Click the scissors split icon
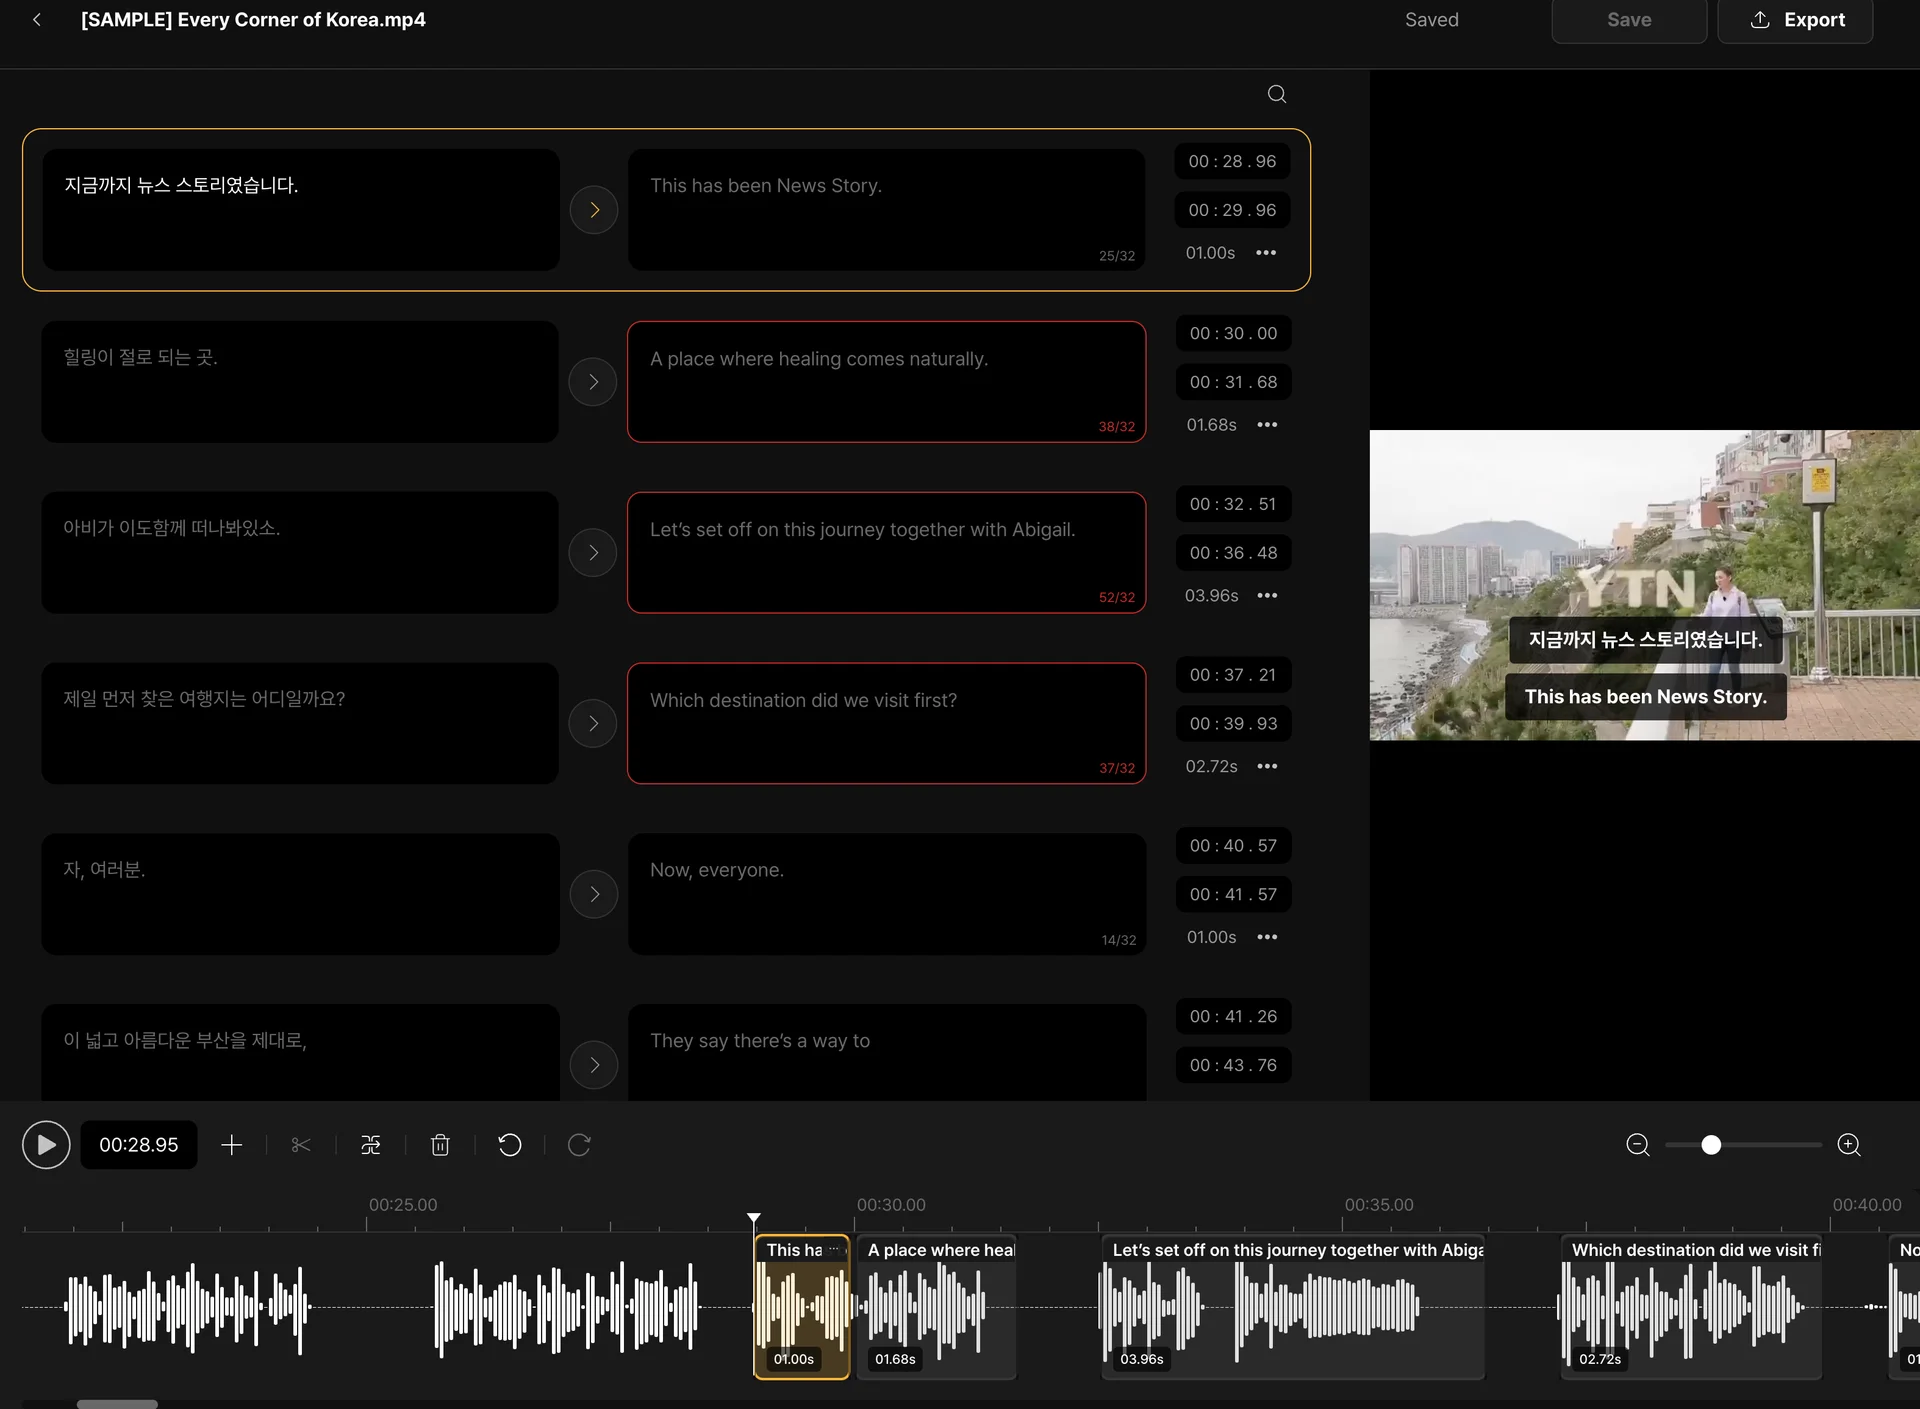This screenshot has width=1920, height=1409. point(301,1144)
